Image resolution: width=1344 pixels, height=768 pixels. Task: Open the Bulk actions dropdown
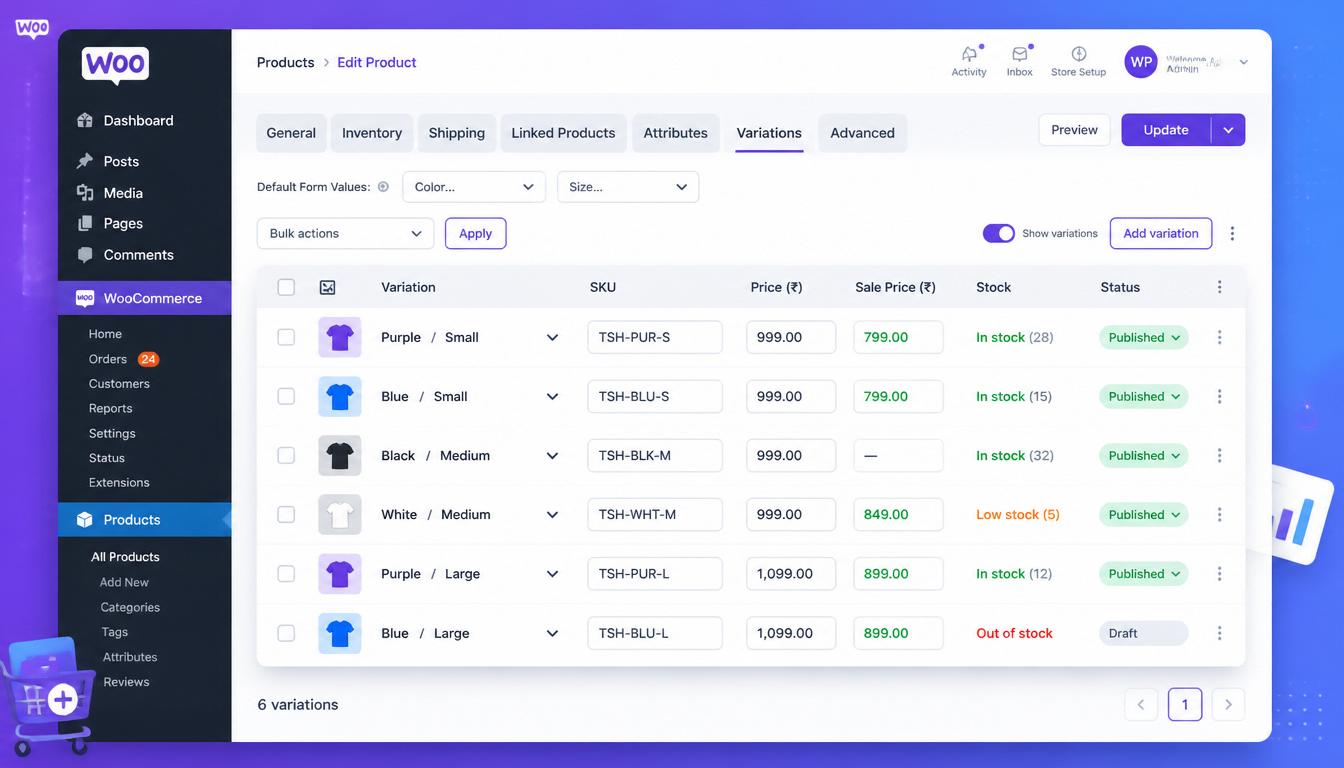[345, 233]
